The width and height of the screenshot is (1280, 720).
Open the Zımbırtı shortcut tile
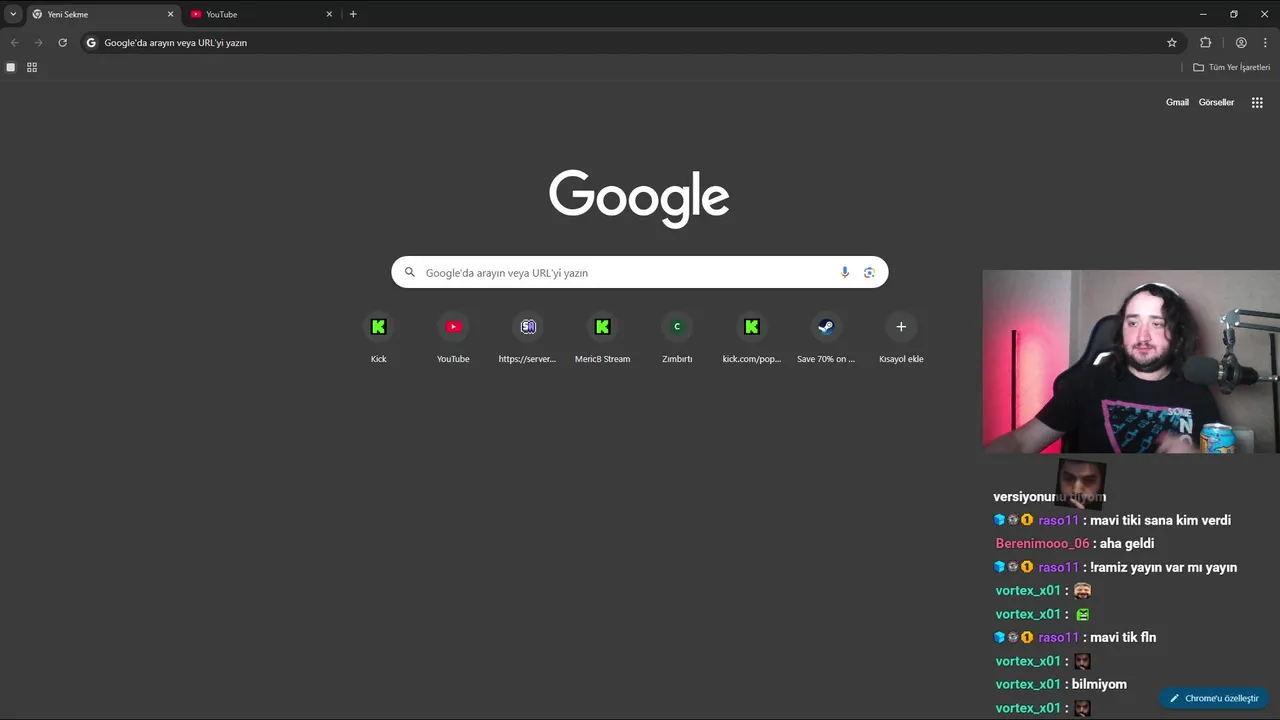[x=677, y=339]
